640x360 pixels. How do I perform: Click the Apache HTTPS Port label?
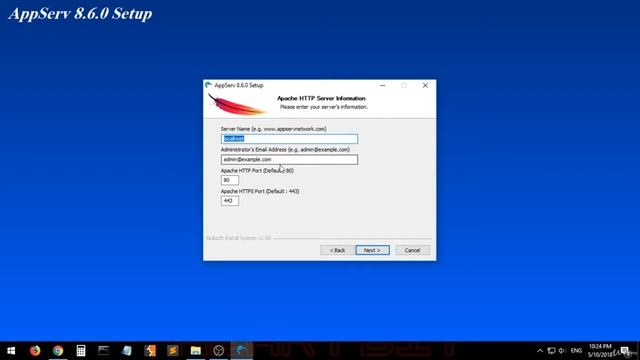(260, 191)
